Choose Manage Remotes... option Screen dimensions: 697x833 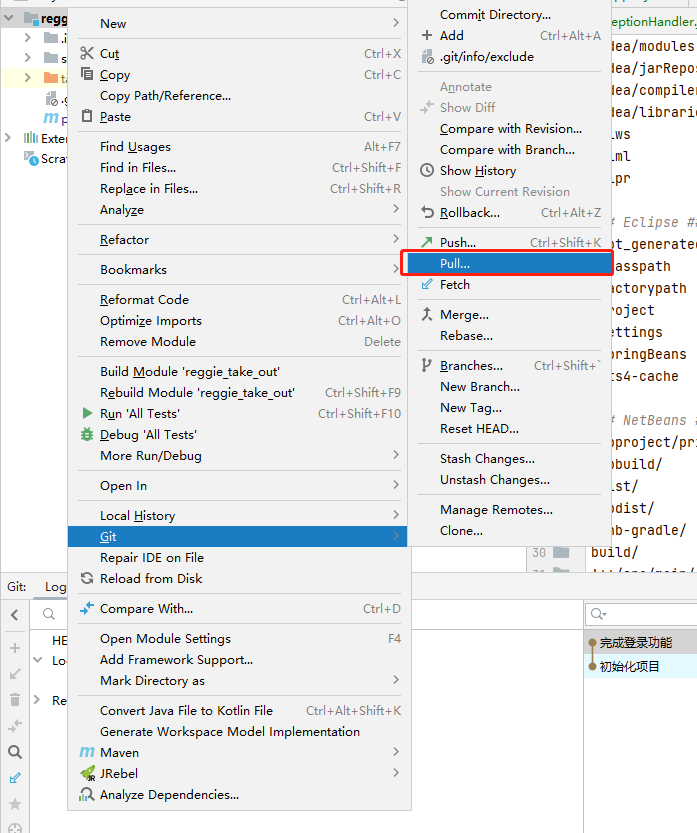tap(509, 509)
